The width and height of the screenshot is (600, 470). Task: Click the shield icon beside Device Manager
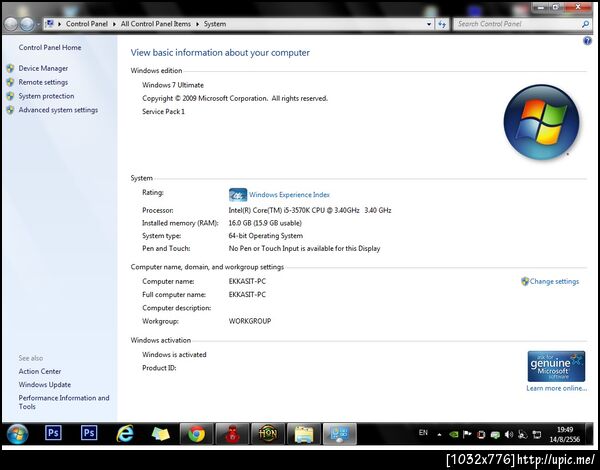[10, 69]
